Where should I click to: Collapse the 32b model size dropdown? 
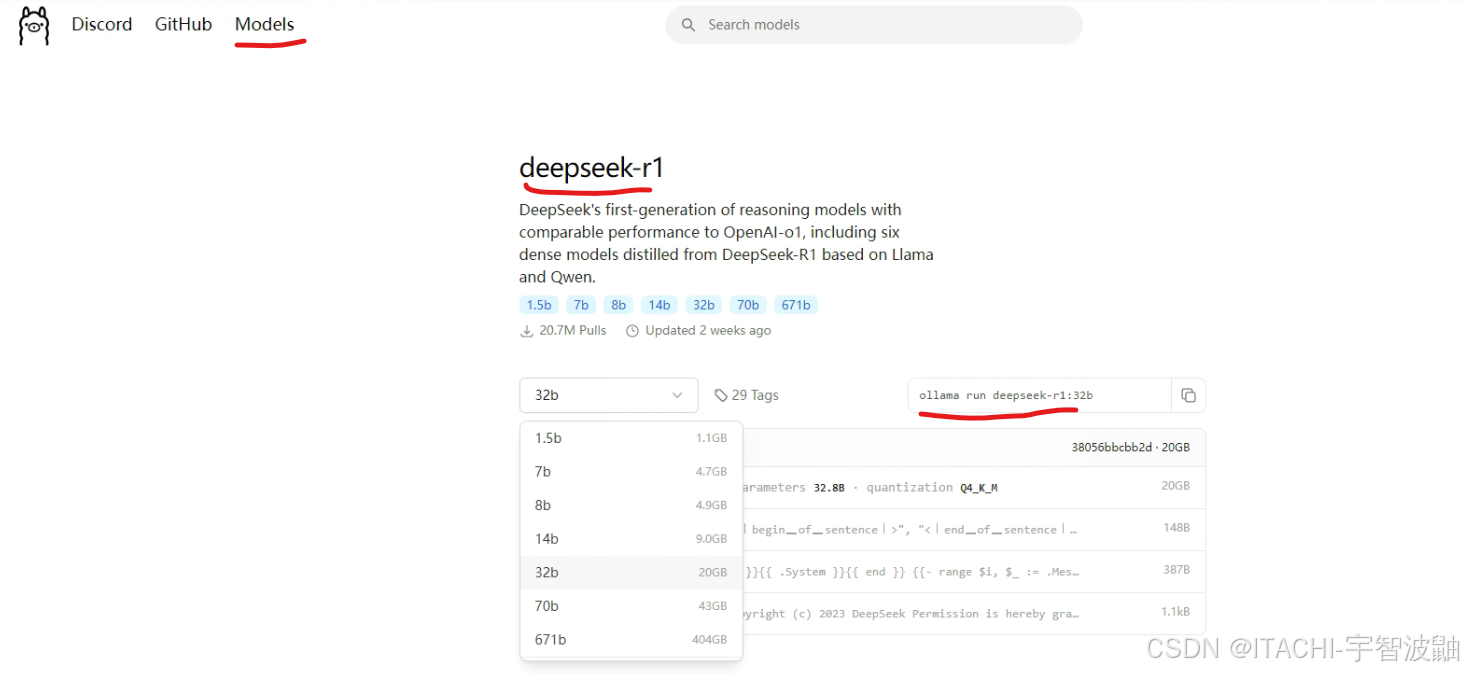pyautogui.click(x=608, y=395)
